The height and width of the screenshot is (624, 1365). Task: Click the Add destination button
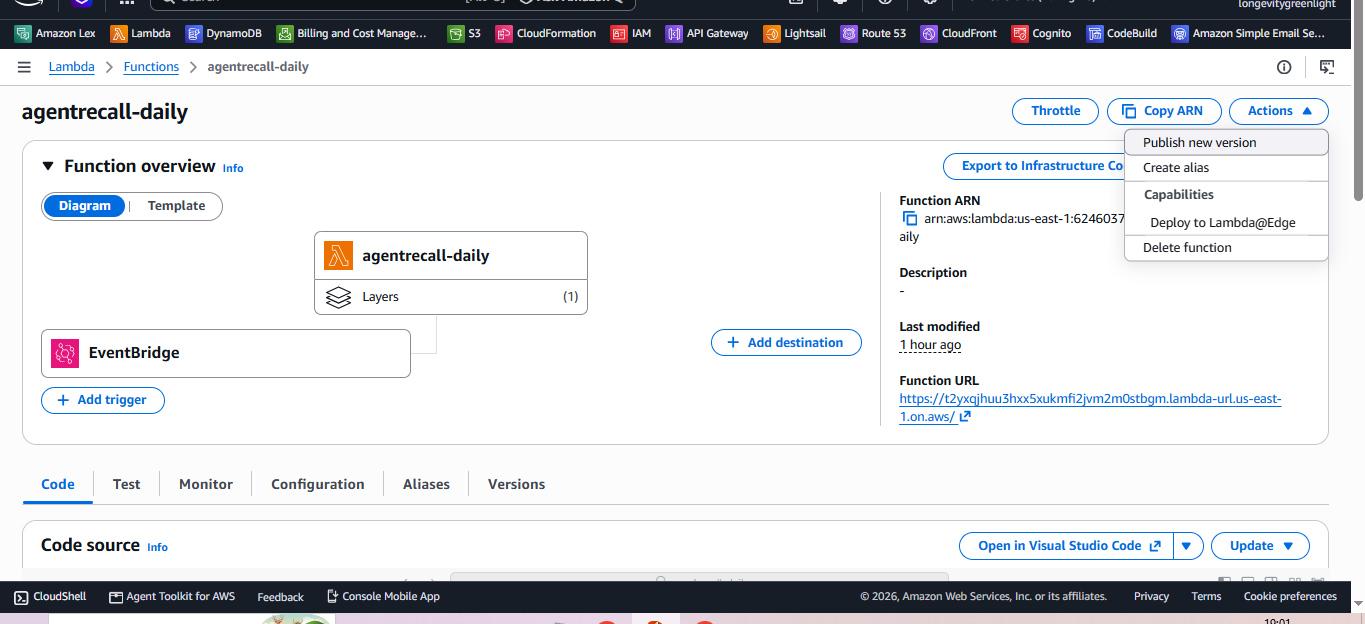[786, 343]
